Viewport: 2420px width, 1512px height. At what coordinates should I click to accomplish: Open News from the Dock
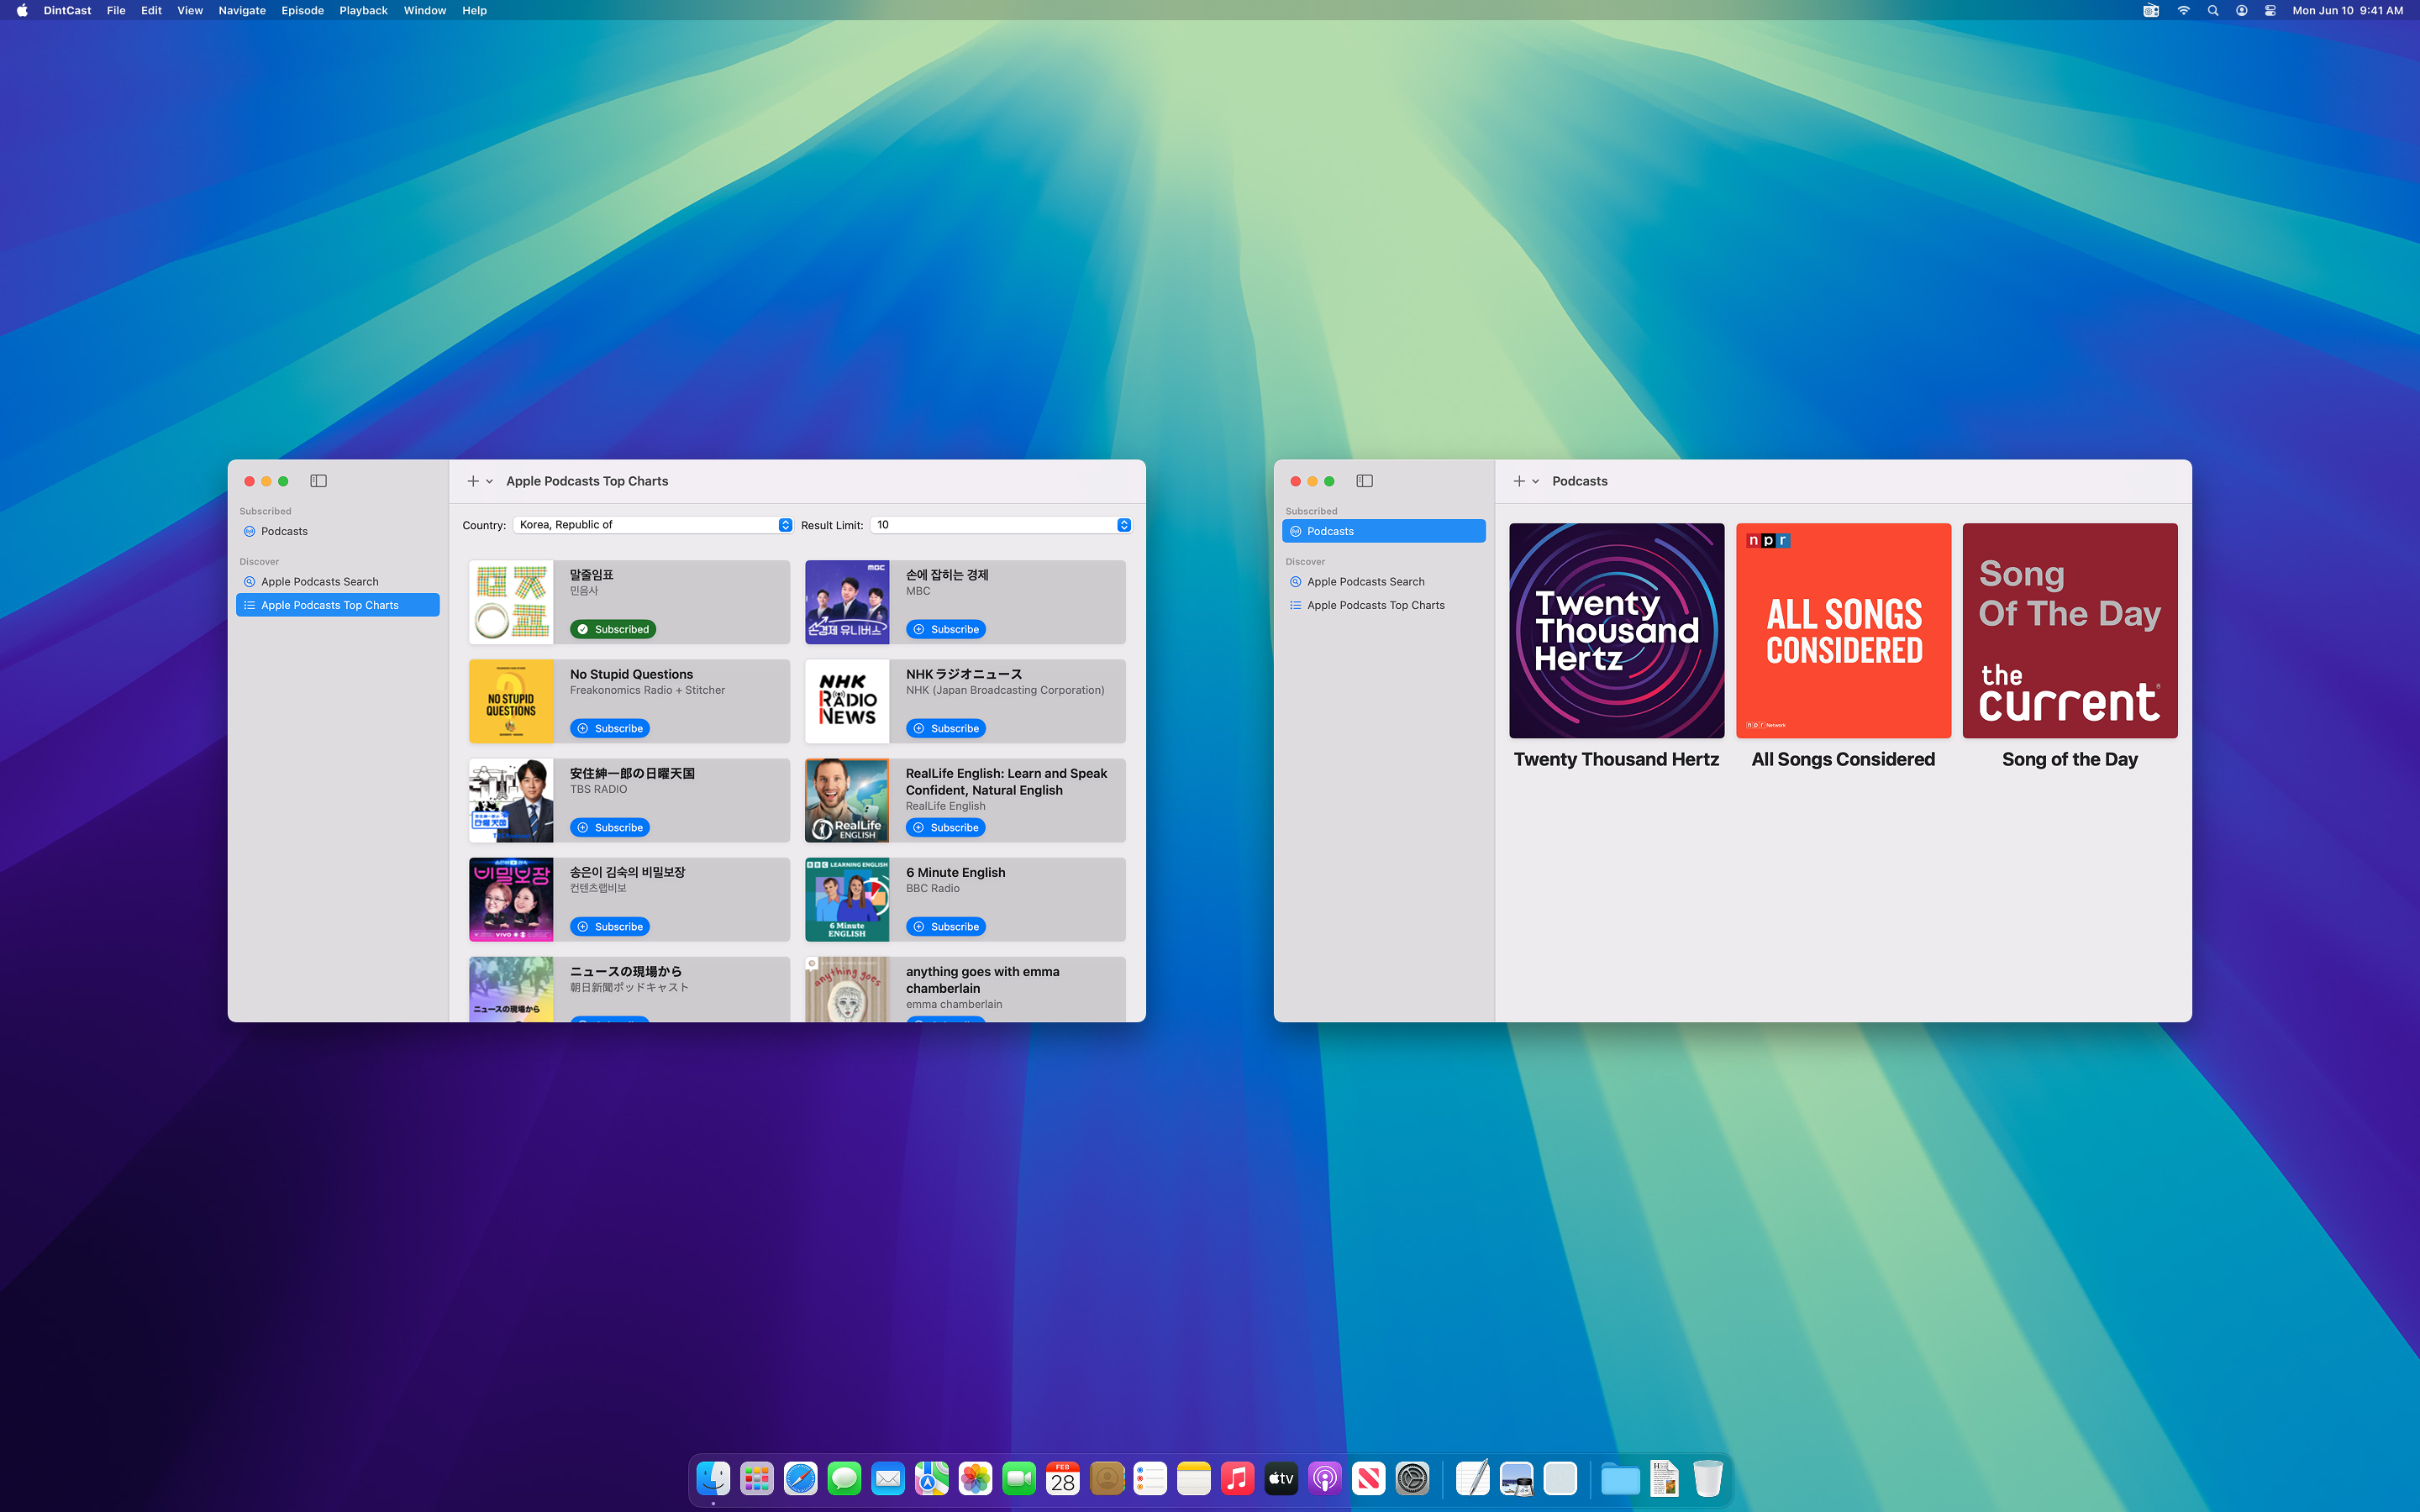tap(1368, 1478)
